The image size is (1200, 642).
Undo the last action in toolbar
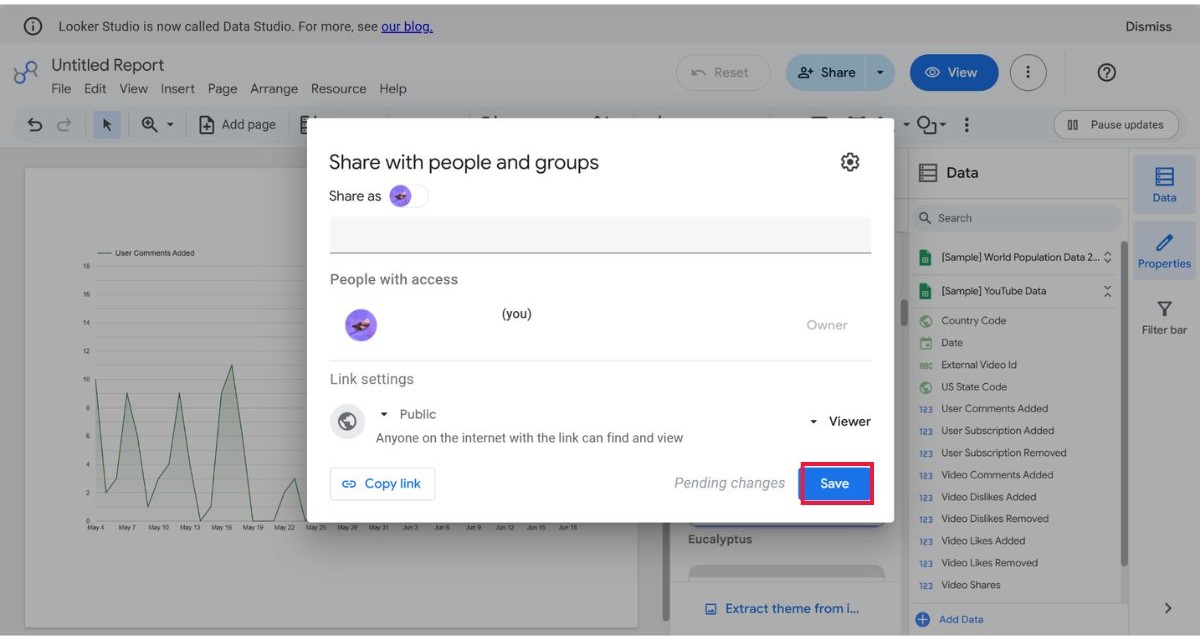pos(35,125)
